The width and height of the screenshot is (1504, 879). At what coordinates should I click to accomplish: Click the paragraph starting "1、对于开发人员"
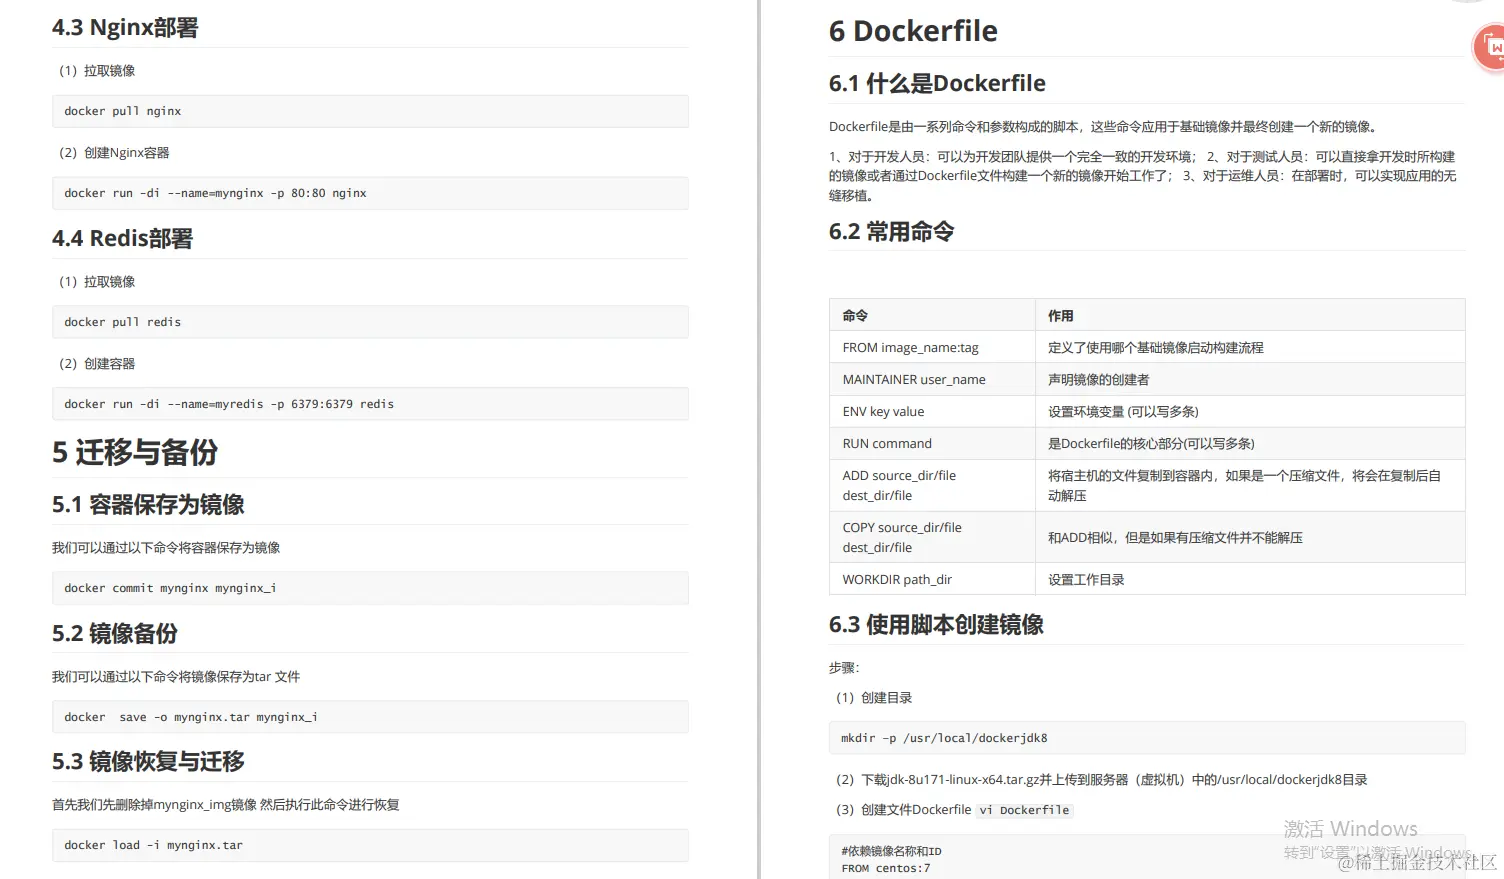1143,176
